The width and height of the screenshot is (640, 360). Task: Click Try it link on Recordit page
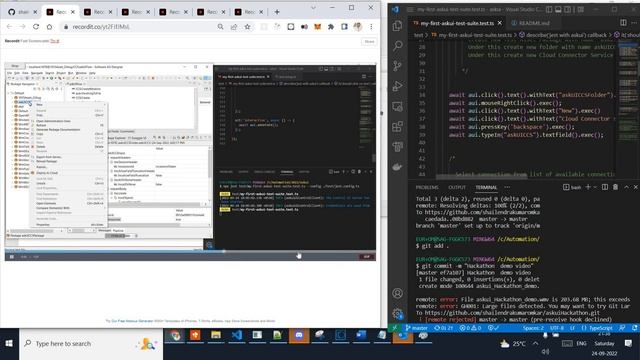click(55, 41)
